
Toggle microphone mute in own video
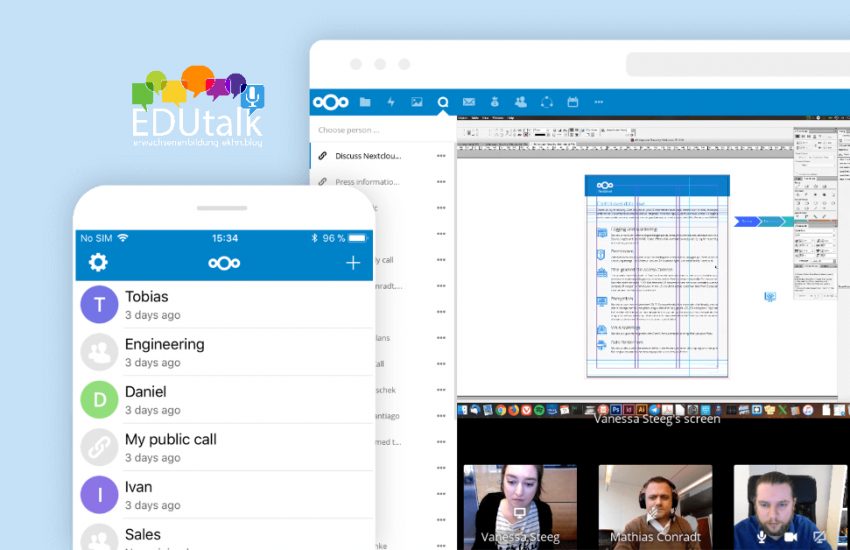point(762,536)
